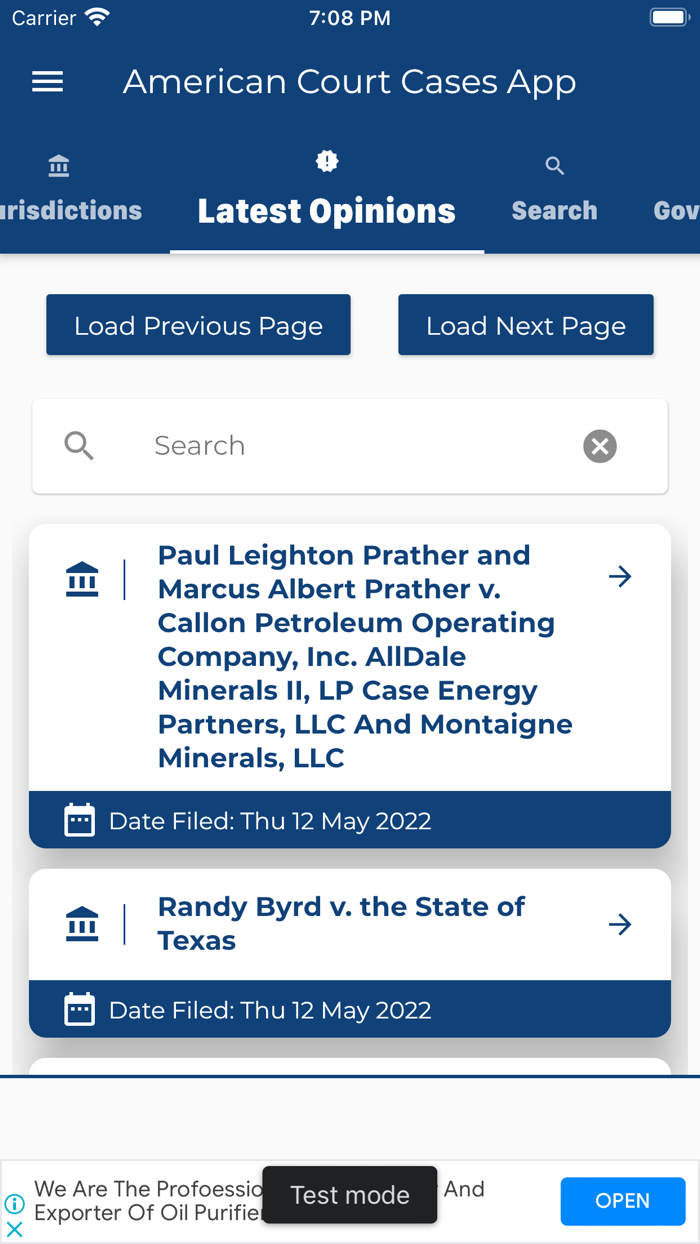The width and height of the screenshot is (700, 1244).
Task: Switch to the Search tab
Action: coord(554,210)
